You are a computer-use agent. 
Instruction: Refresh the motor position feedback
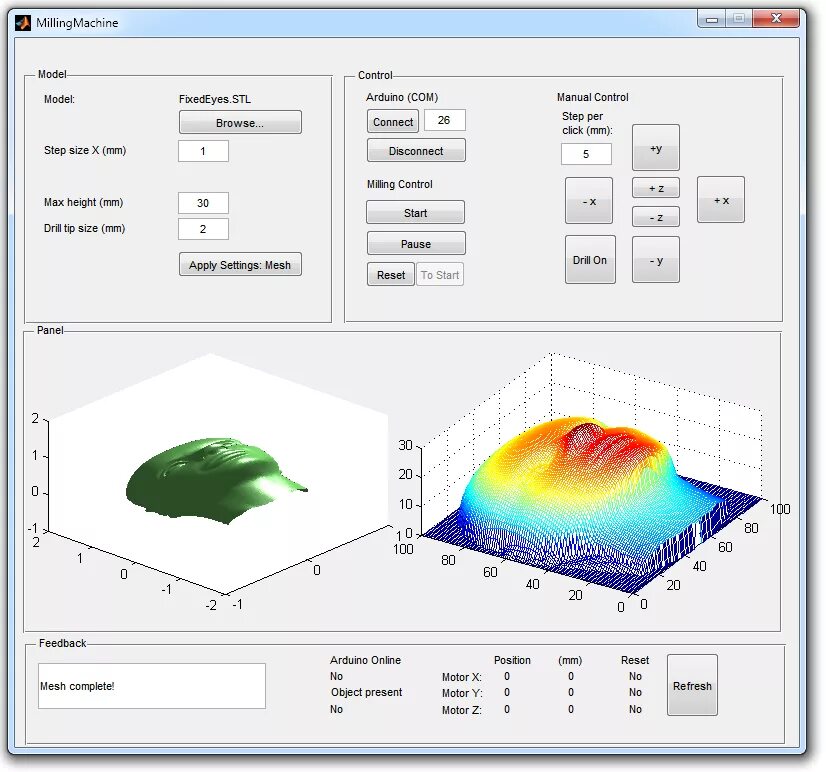click(x=692, y=685)
